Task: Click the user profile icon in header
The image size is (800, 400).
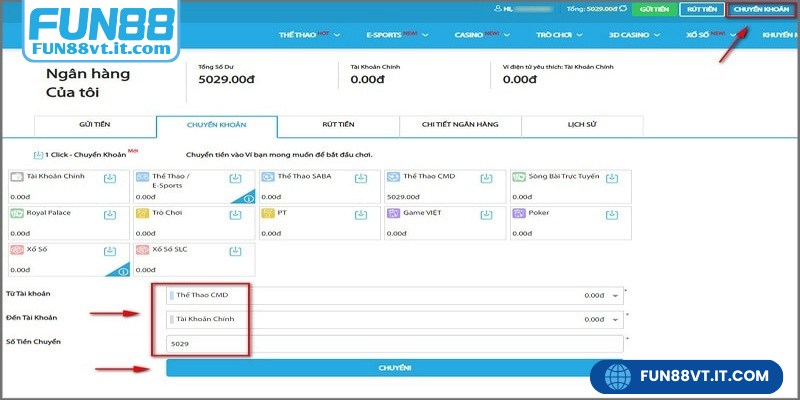Action: click(498, 9)
